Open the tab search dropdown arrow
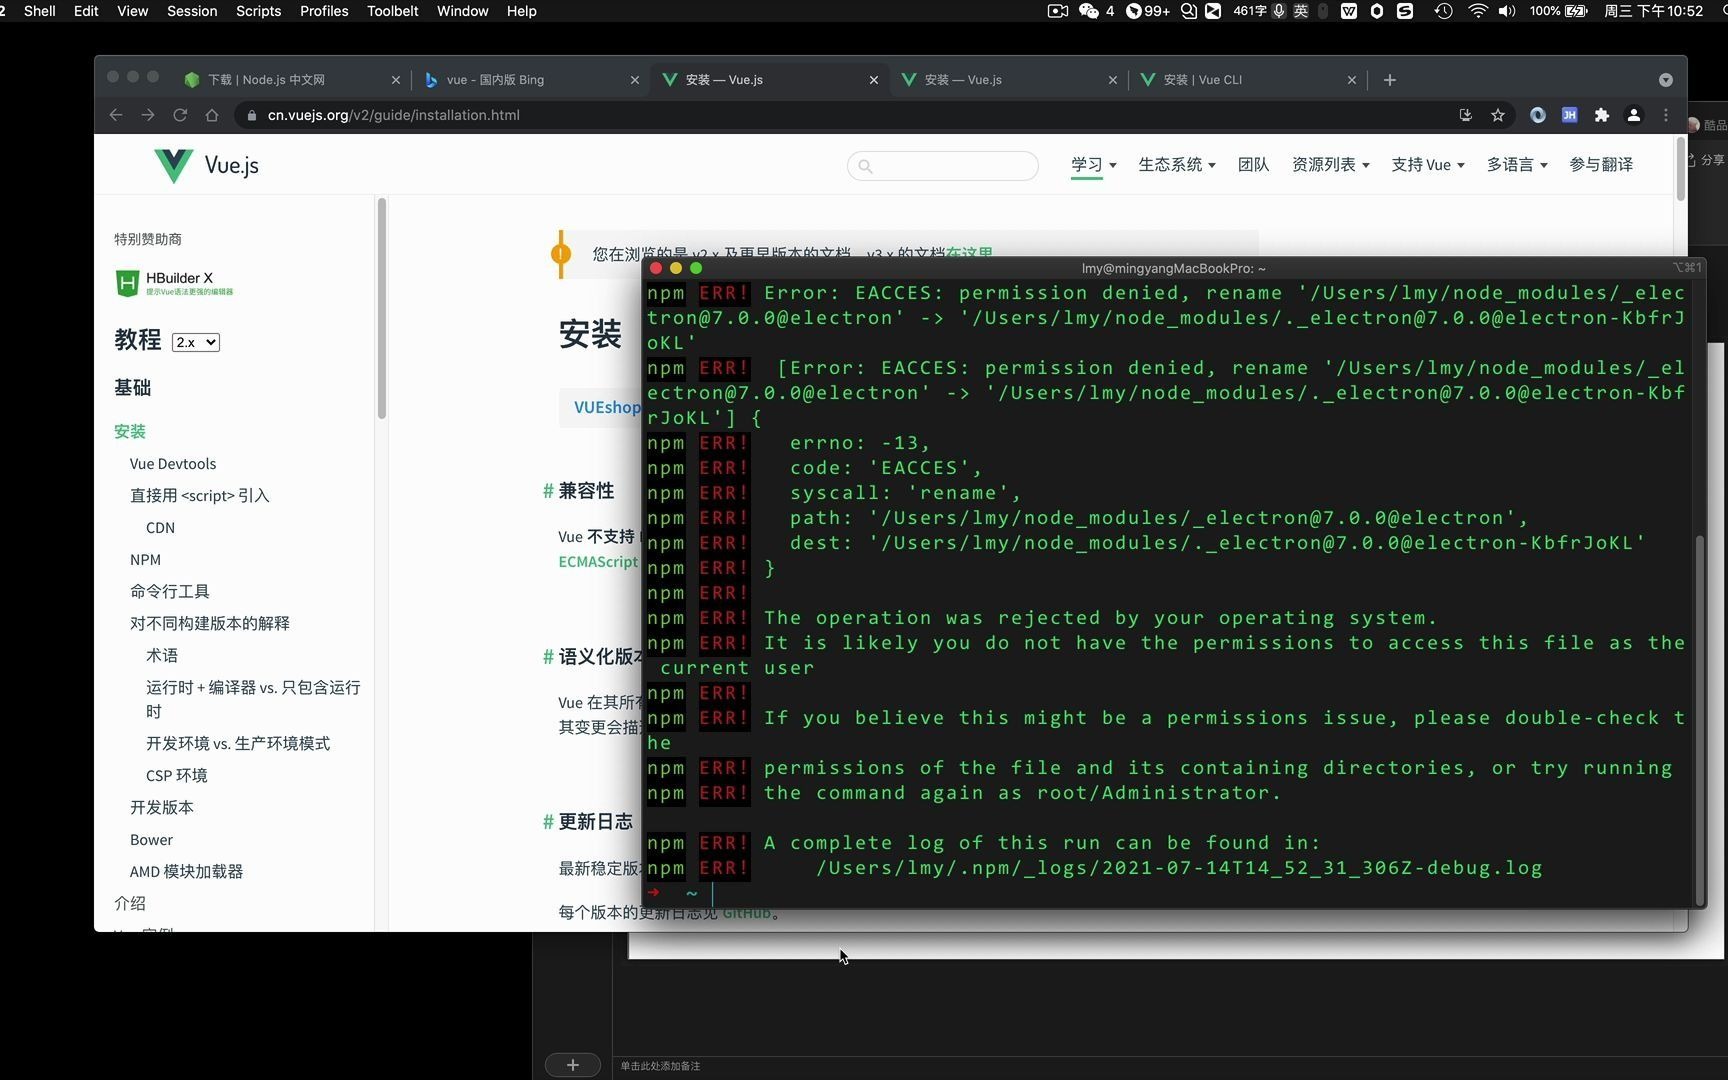This screenshot has width=1728, height=1080. 1666,80
